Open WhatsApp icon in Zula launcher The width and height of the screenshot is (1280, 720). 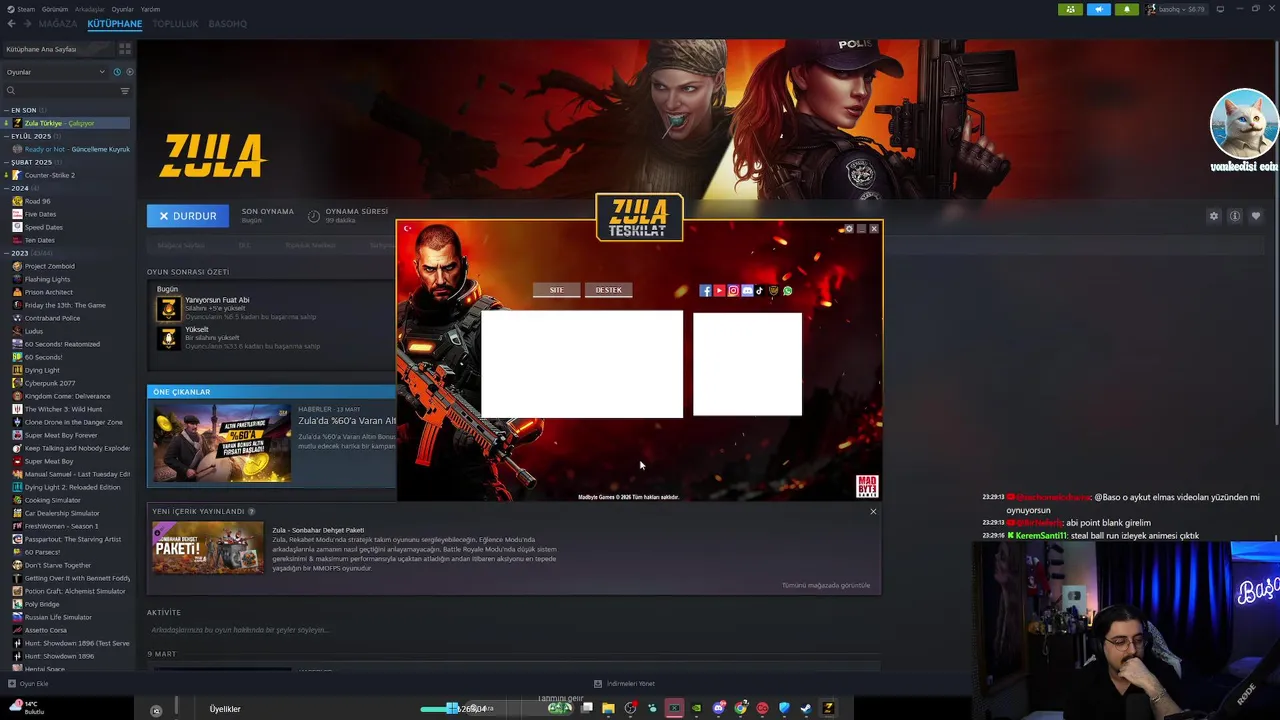(x=787, y=291)
